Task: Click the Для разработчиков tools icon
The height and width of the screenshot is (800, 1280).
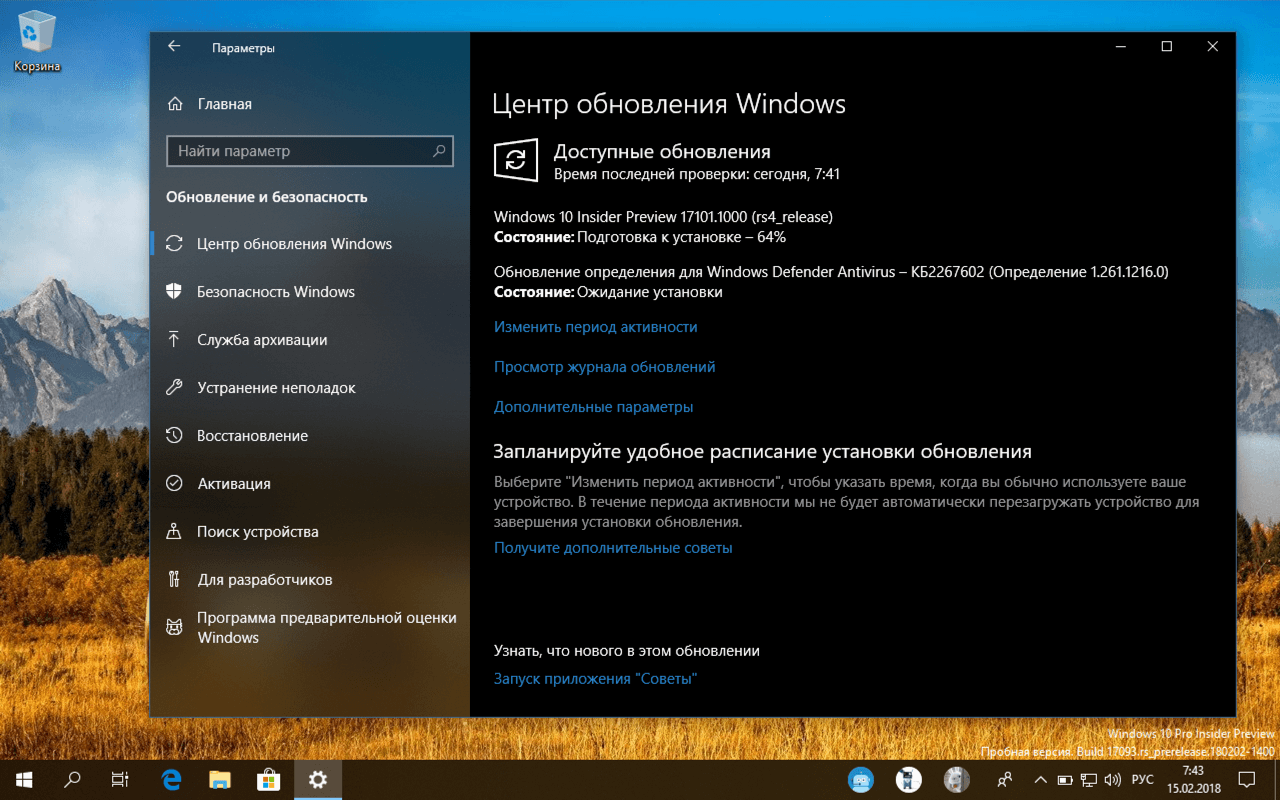Action: coord(174,580)
